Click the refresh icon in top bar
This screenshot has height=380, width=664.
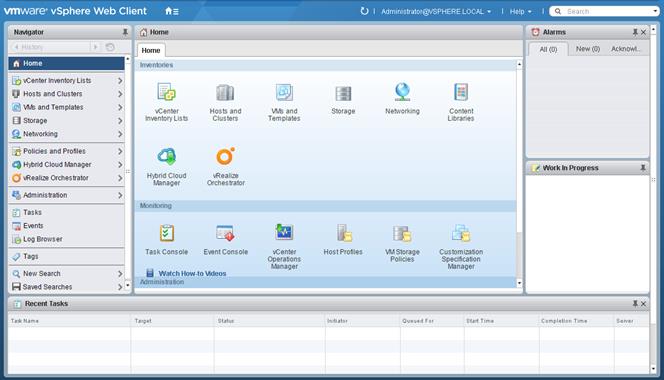[364, 11]
